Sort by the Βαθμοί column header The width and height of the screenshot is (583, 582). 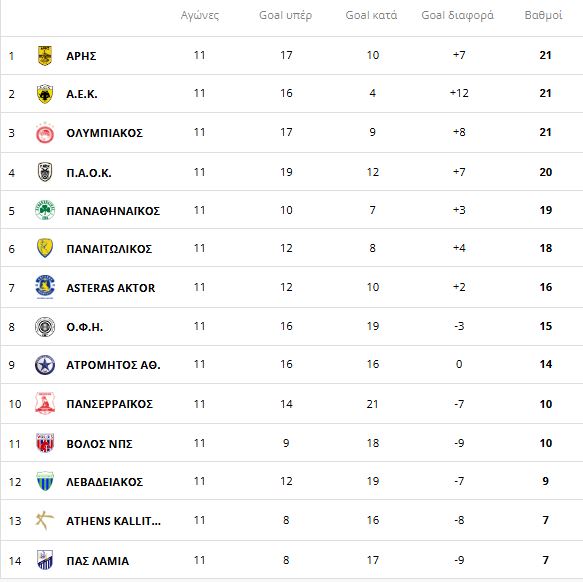click(543, 15)
